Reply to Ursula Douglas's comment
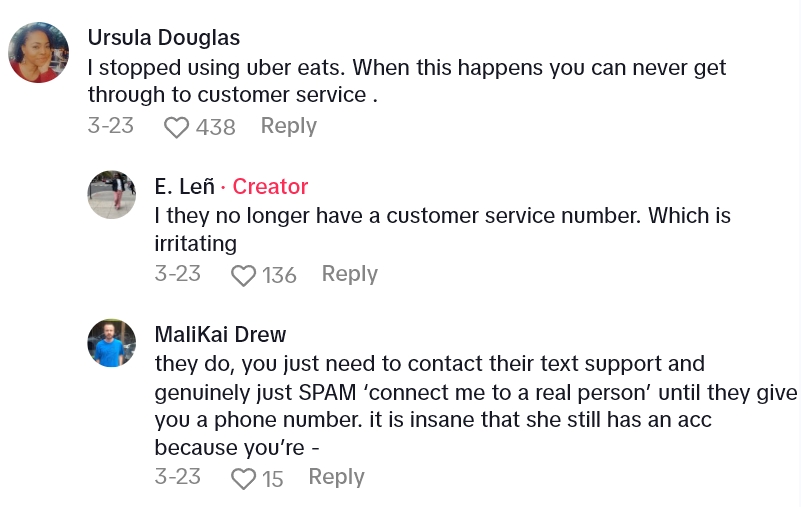801x507 pixels. (288, 126)
